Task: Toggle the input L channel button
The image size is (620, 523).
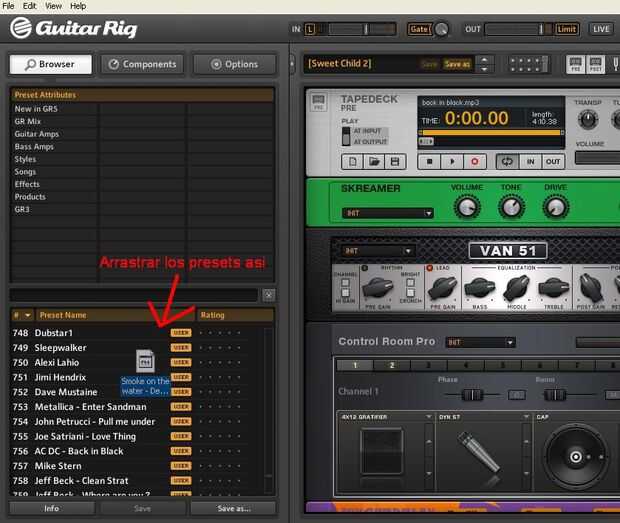Action: click(310, 29)
